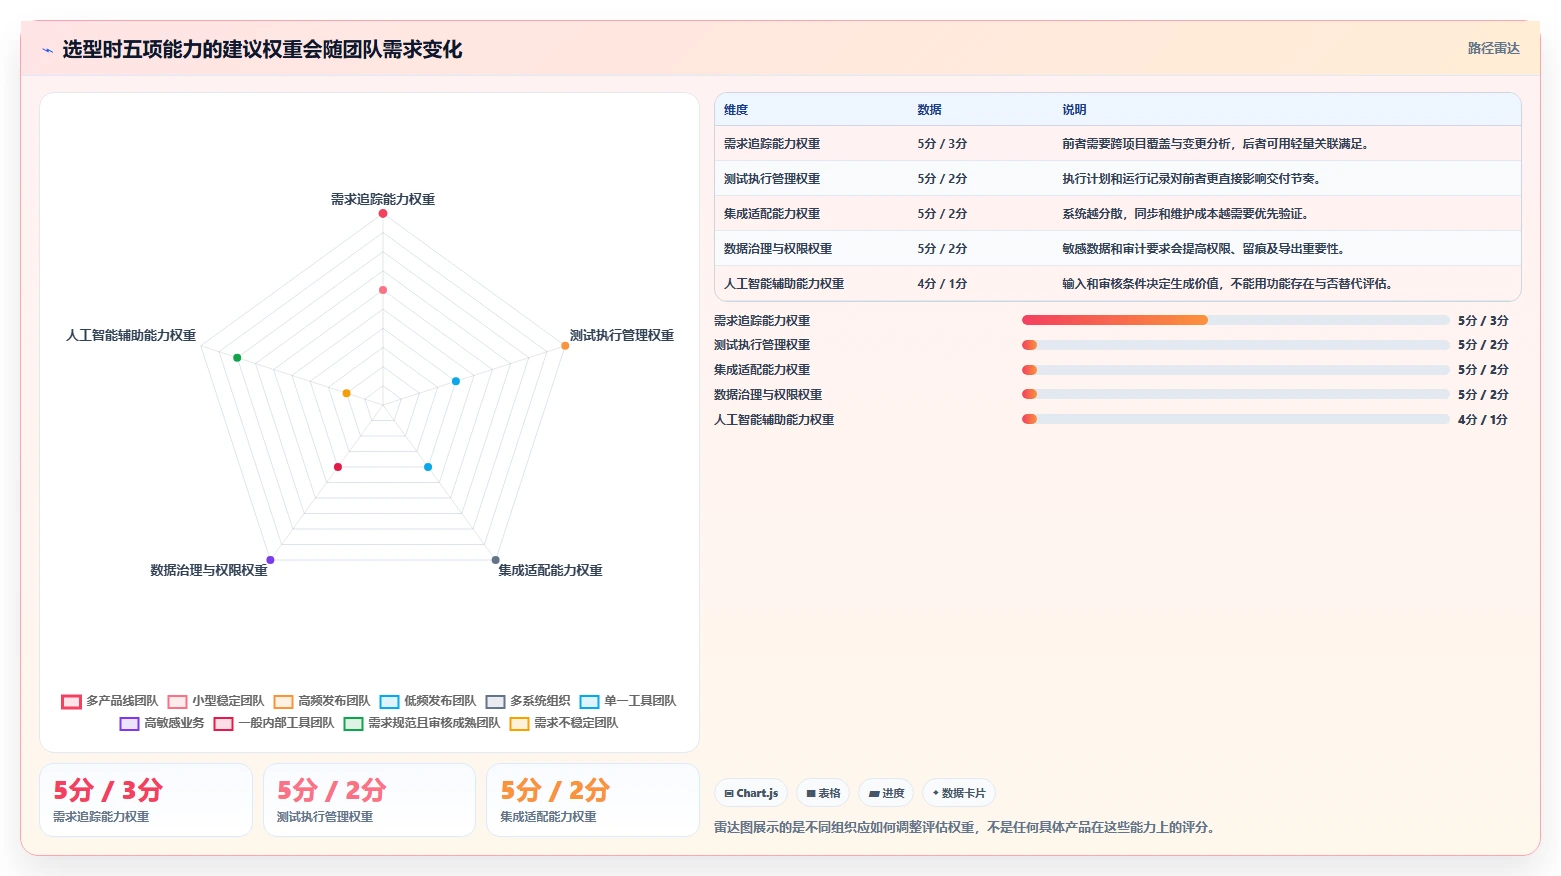
Task: Click the 需求追踪能力权重 5分 / 3分 data card
Action: click(146, 800)
